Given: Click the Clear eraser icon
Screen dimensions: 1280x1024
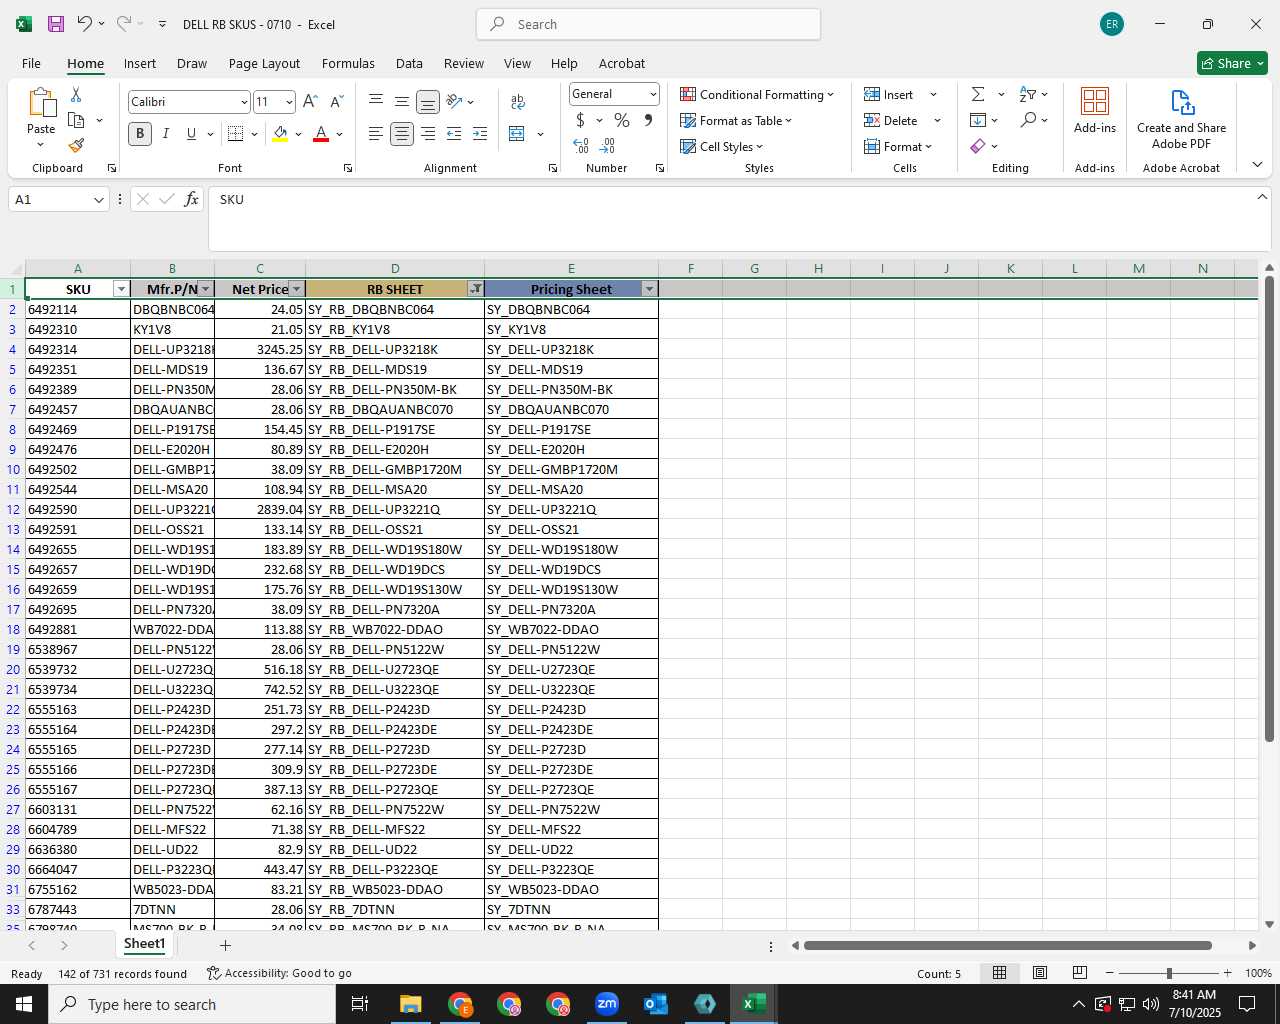Looking at the screenshot, I should (x=978, y=146).
